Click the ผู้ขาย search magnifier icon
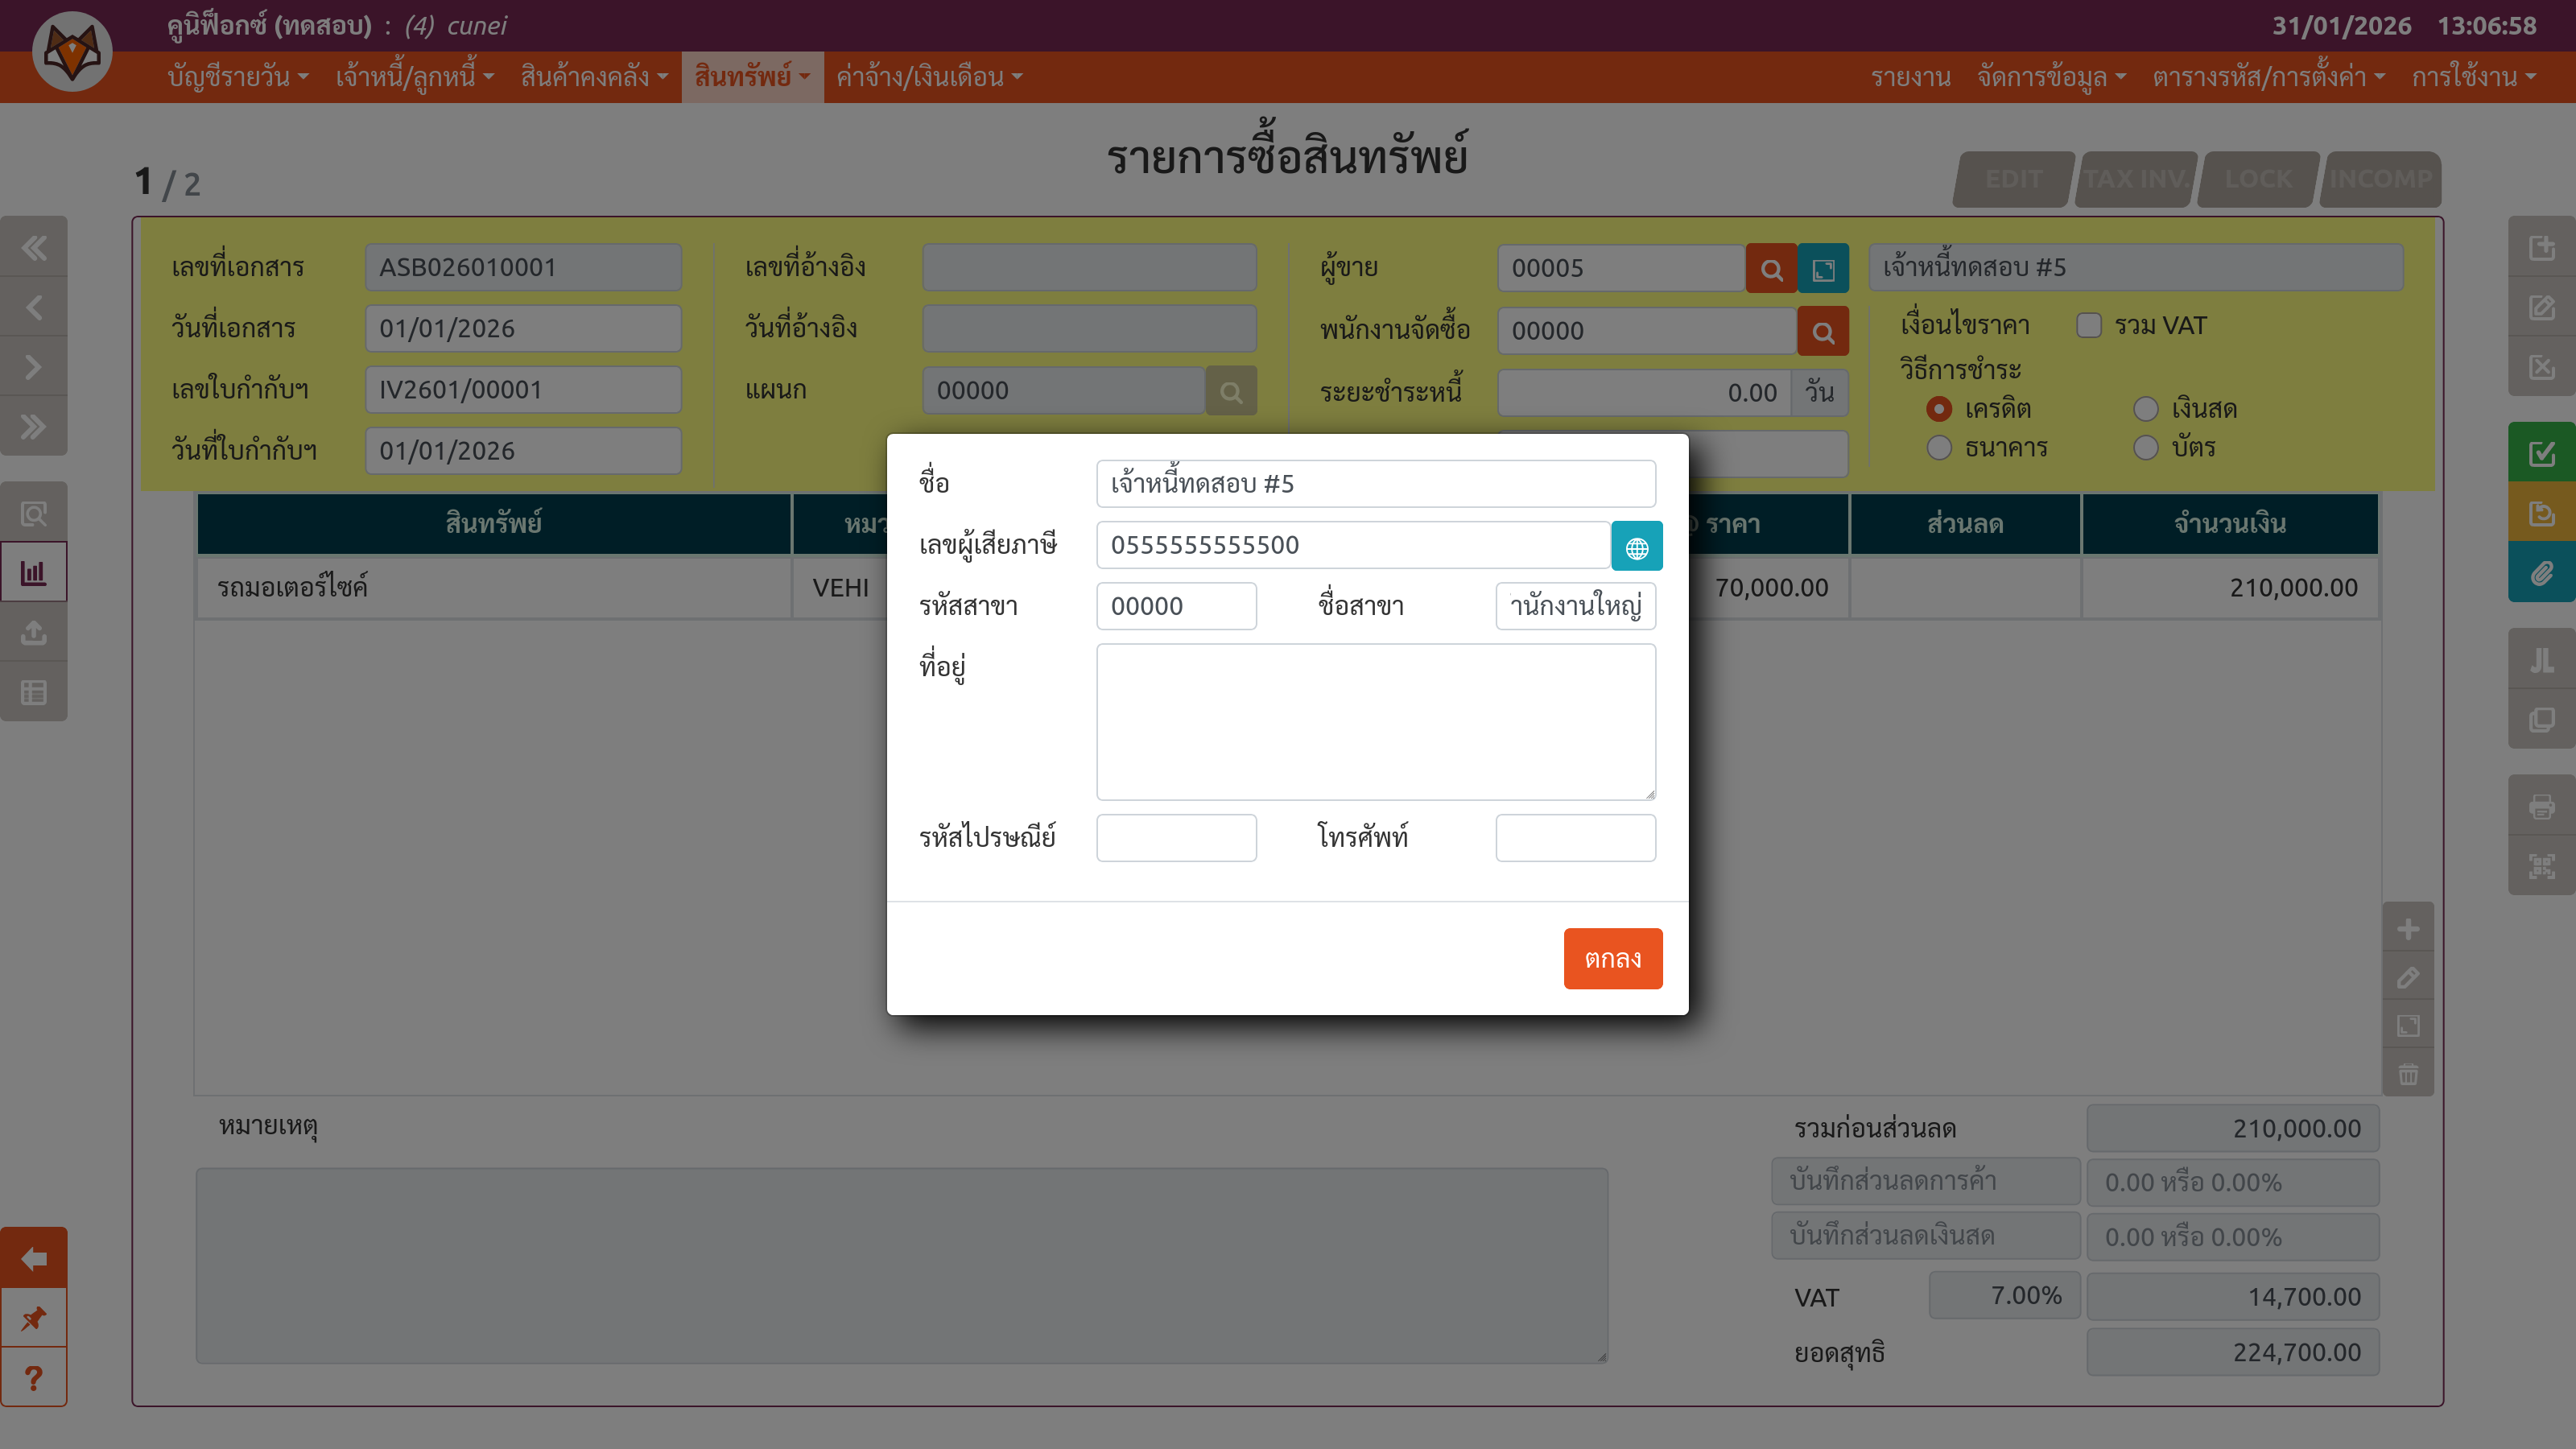The image size is (2576, 1449). click(1771, 269)
